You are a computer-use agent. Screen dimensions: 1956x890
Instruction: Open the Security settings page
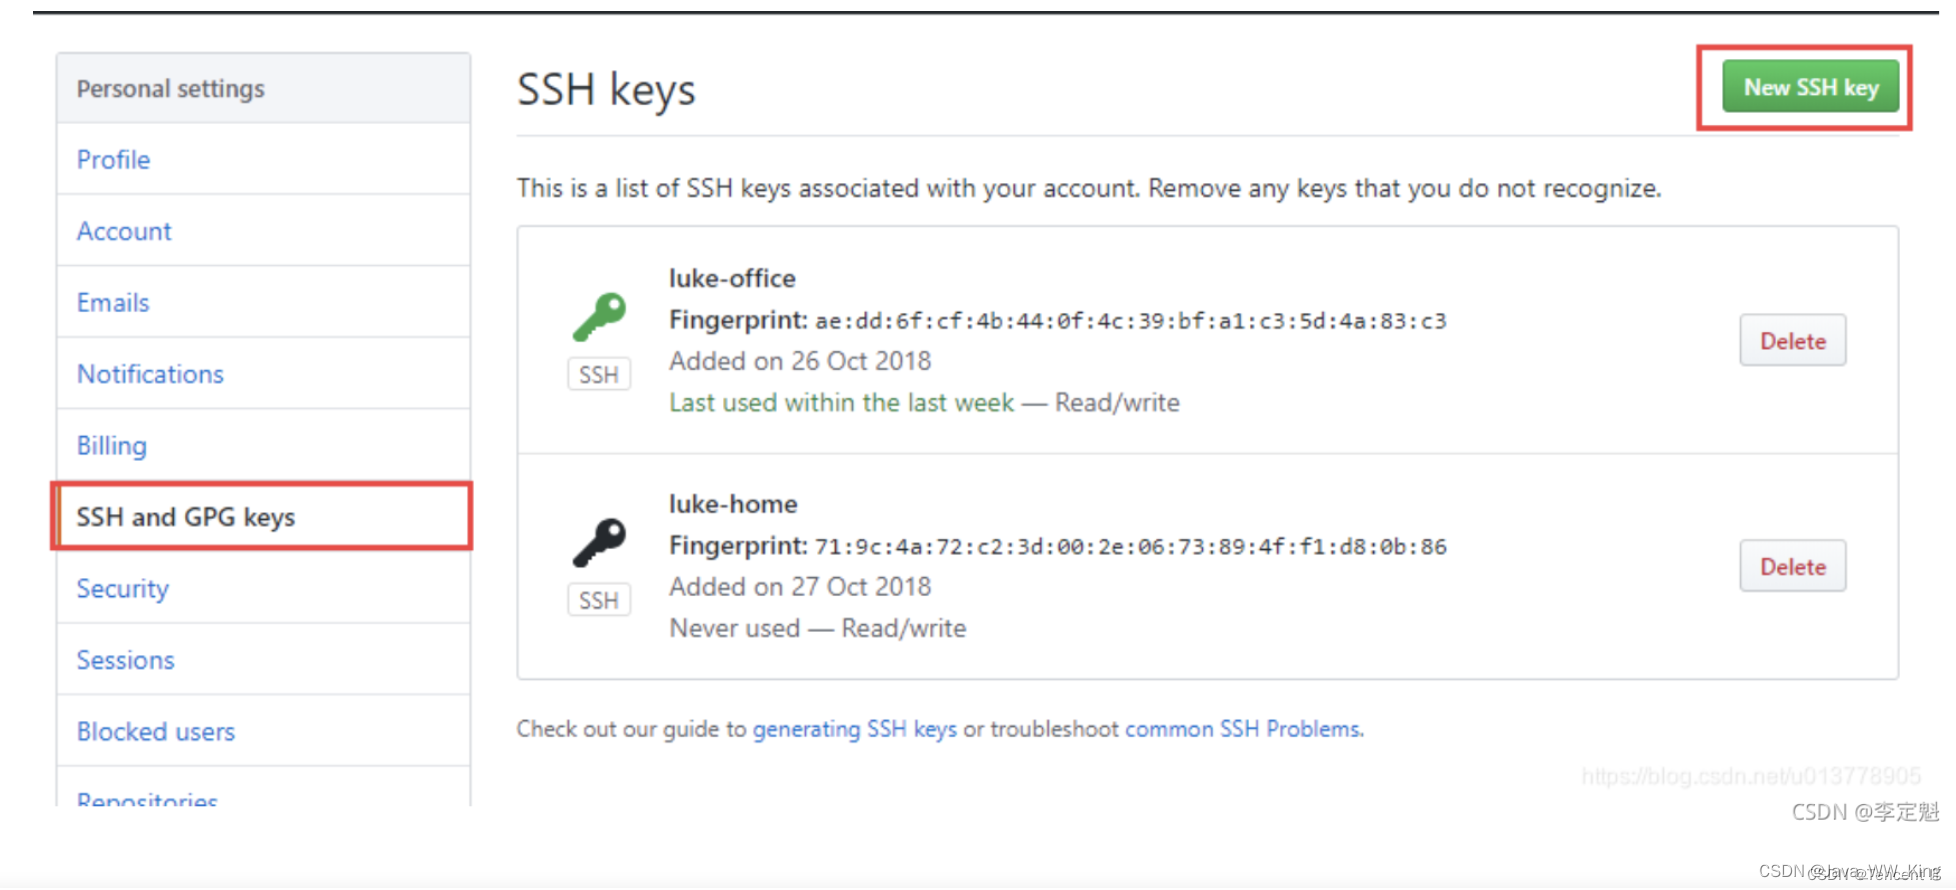123,589
